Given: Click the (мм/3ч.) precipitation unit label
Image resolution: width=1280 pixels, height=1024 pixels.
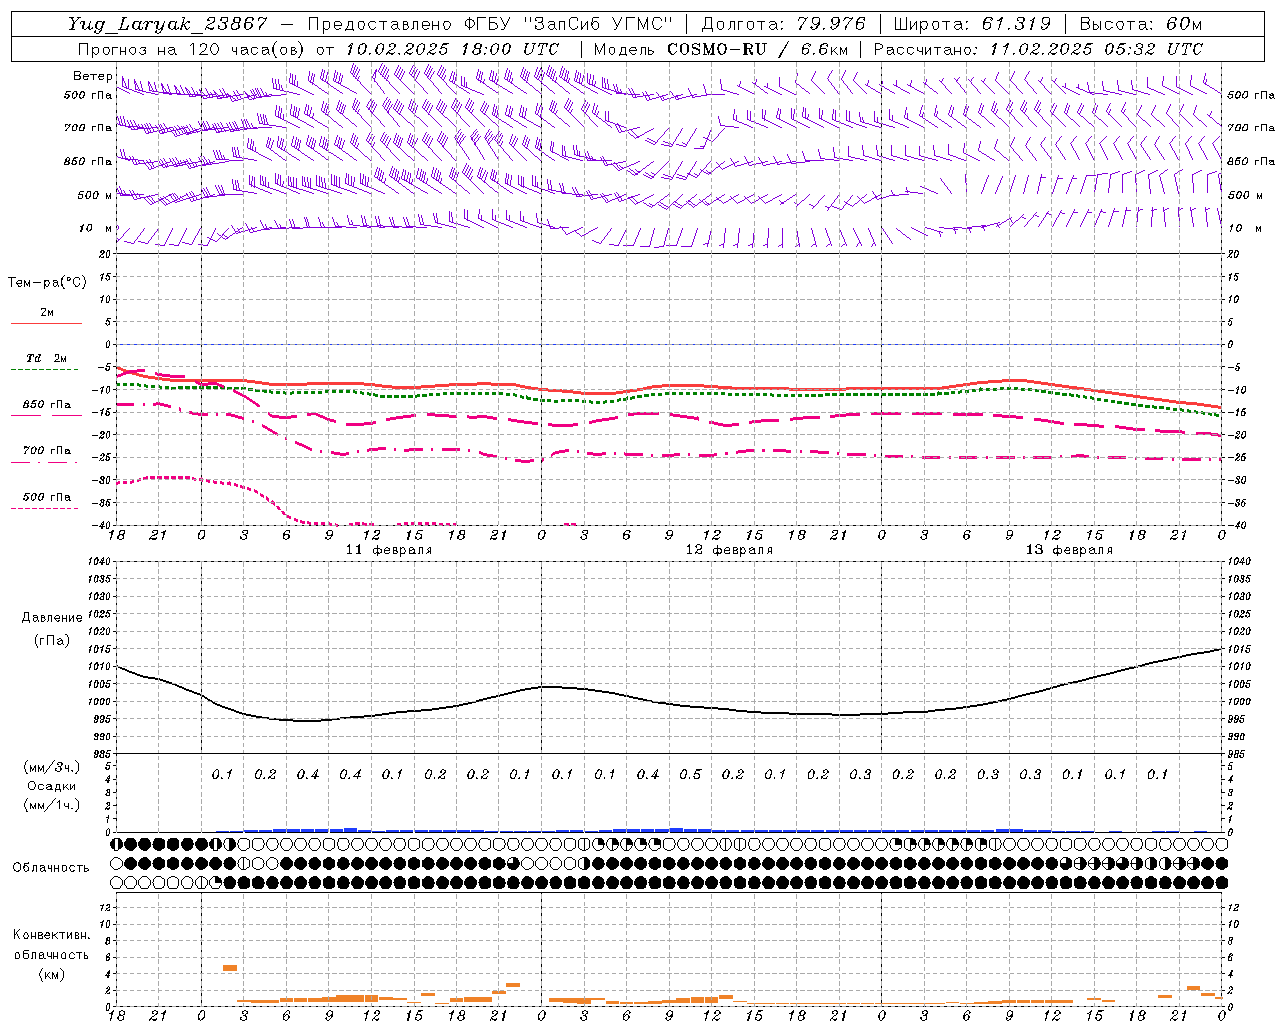Looking at the screenshot, I should [x=52, y=767].
